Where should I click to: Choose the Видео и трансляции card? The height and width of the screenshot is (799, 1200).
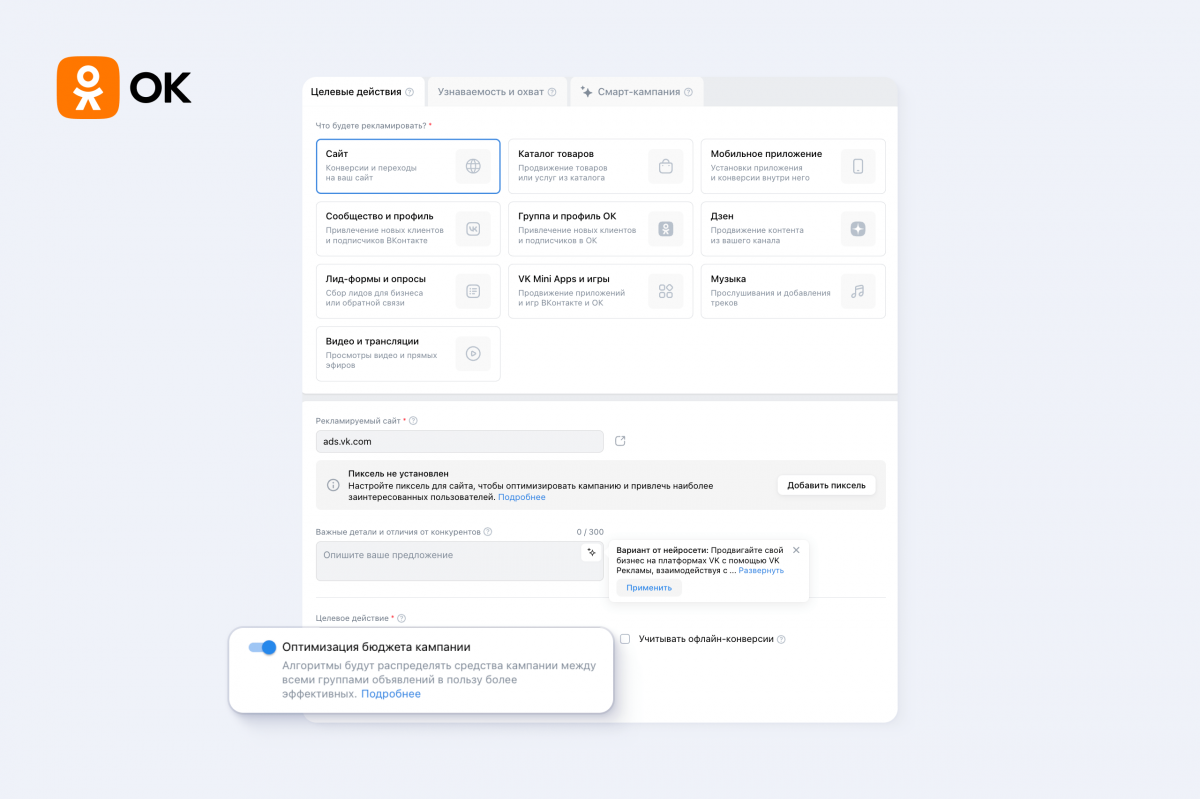408,353
